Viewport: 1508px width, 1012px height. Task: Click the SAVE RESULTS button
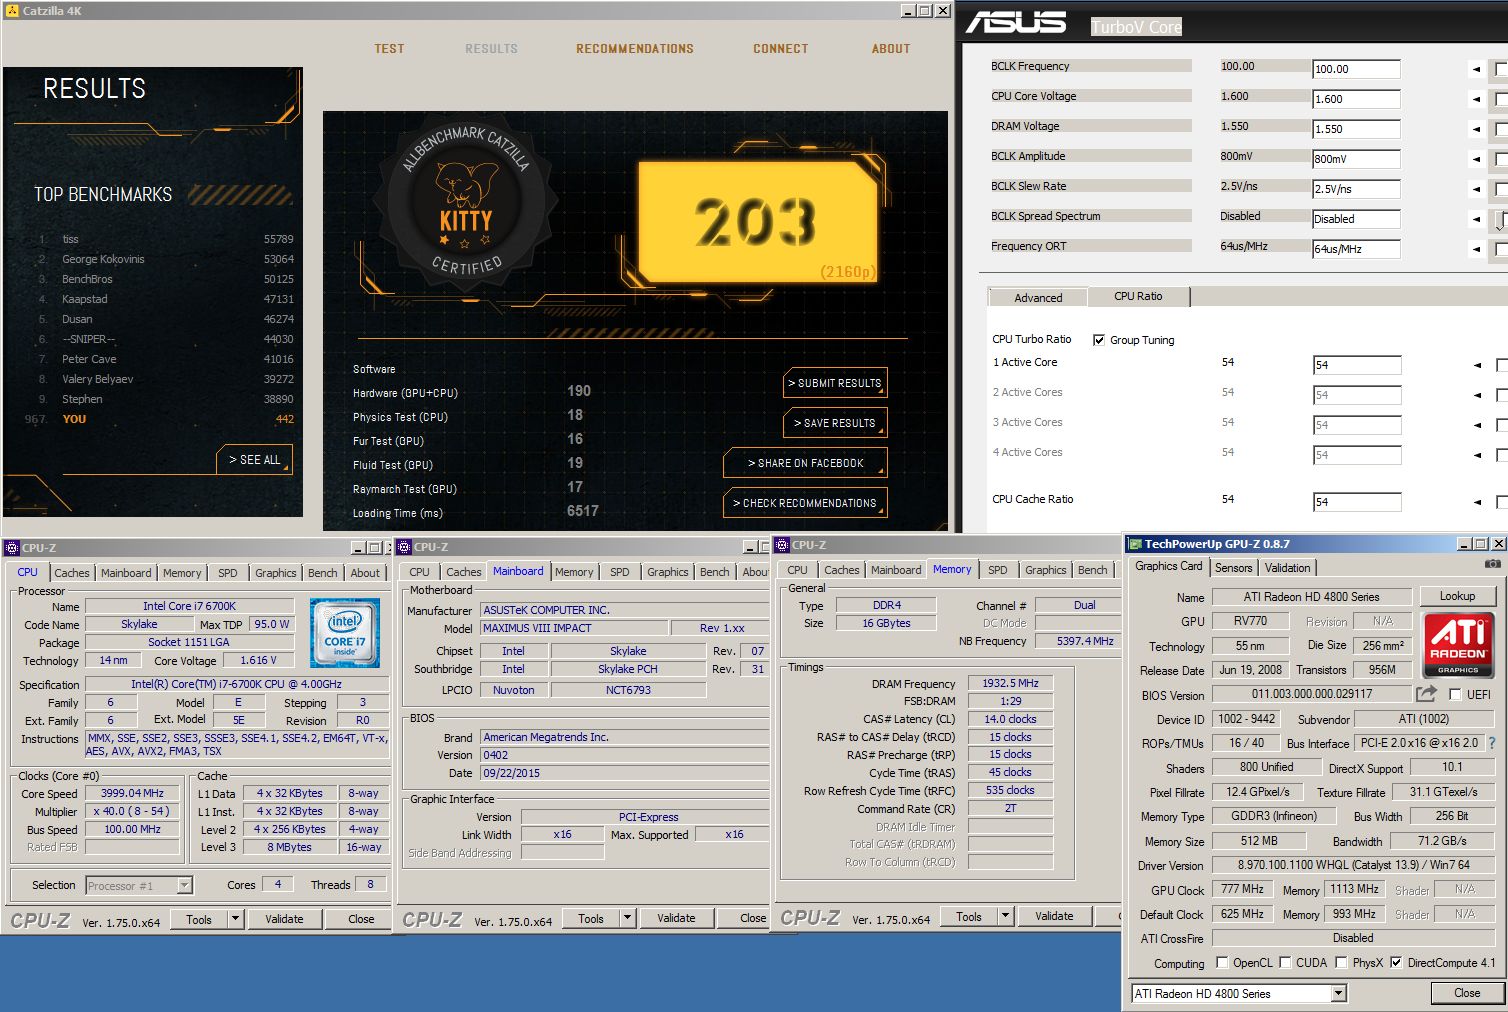click(835, 423)
